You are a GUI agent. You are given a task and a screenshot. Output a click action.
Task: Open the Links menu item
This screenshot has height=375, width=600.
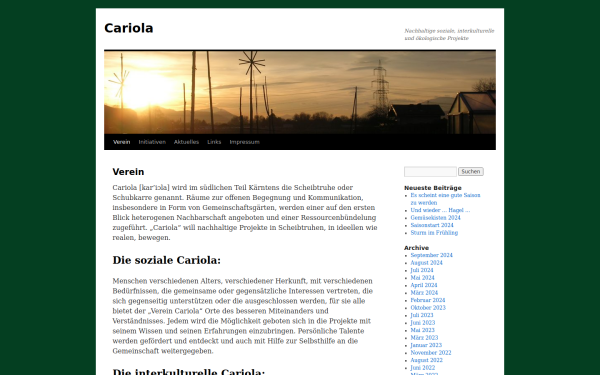click(214, 142)
